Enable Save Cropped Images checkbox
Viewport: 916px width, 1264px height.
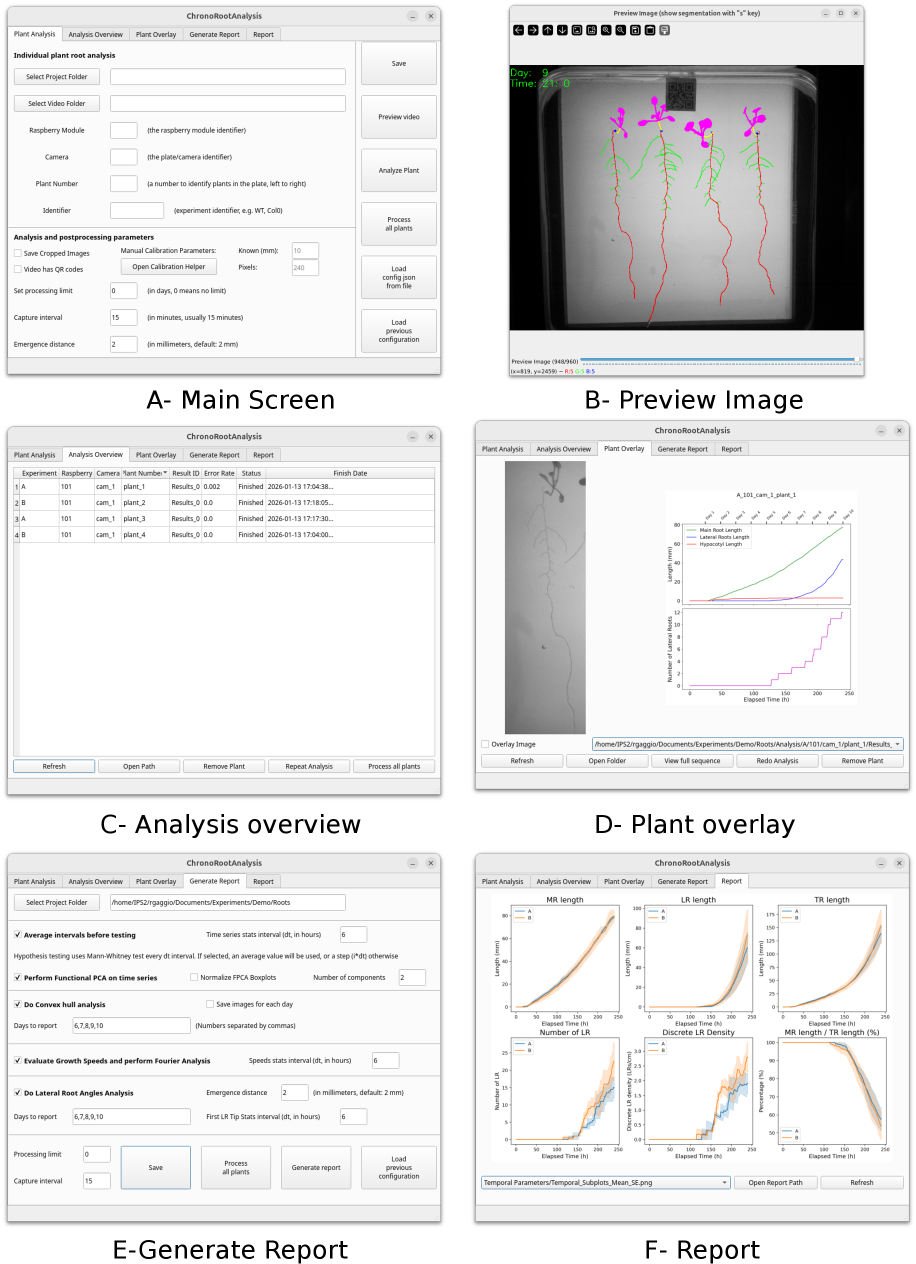point(17,253)
